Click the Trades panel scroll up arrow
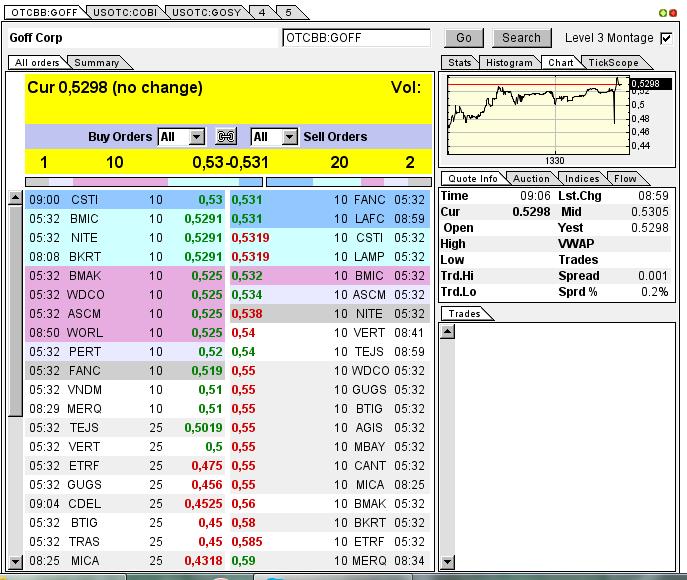 point(447,332)
